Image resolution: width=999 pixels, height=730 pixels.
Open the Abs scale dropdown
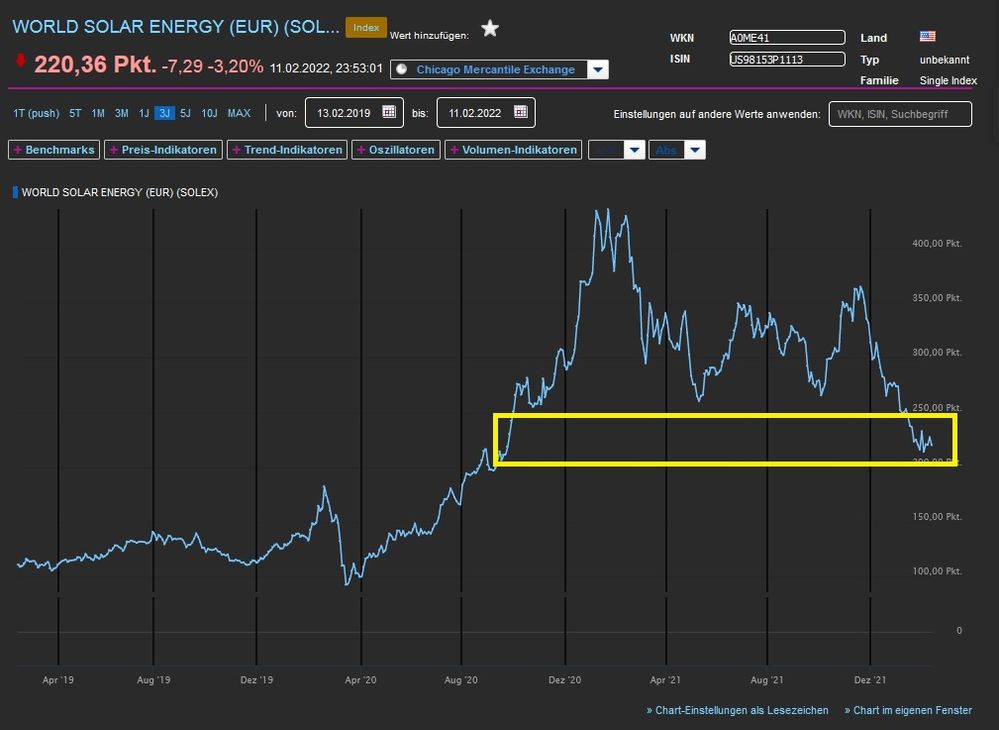pyautogui.click(x=695, y=150)
